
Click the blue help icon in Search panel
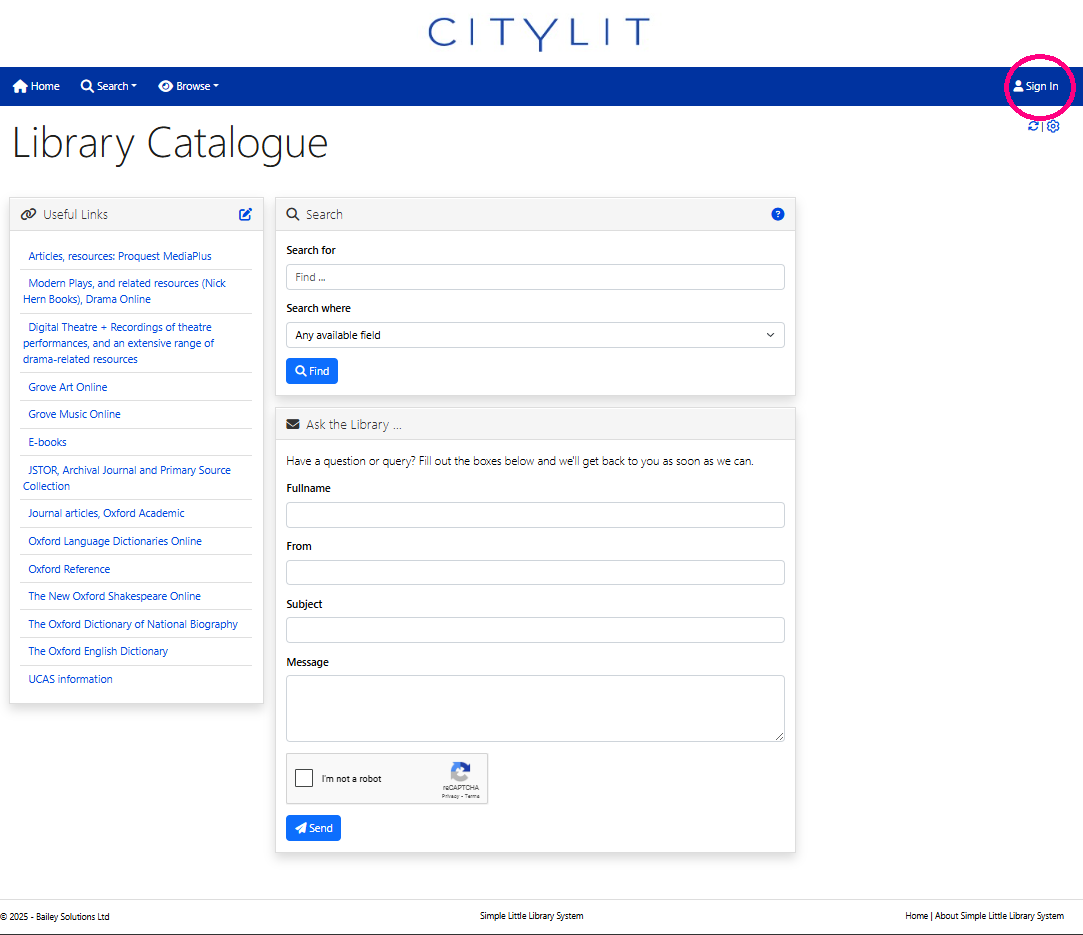(778, 214)
